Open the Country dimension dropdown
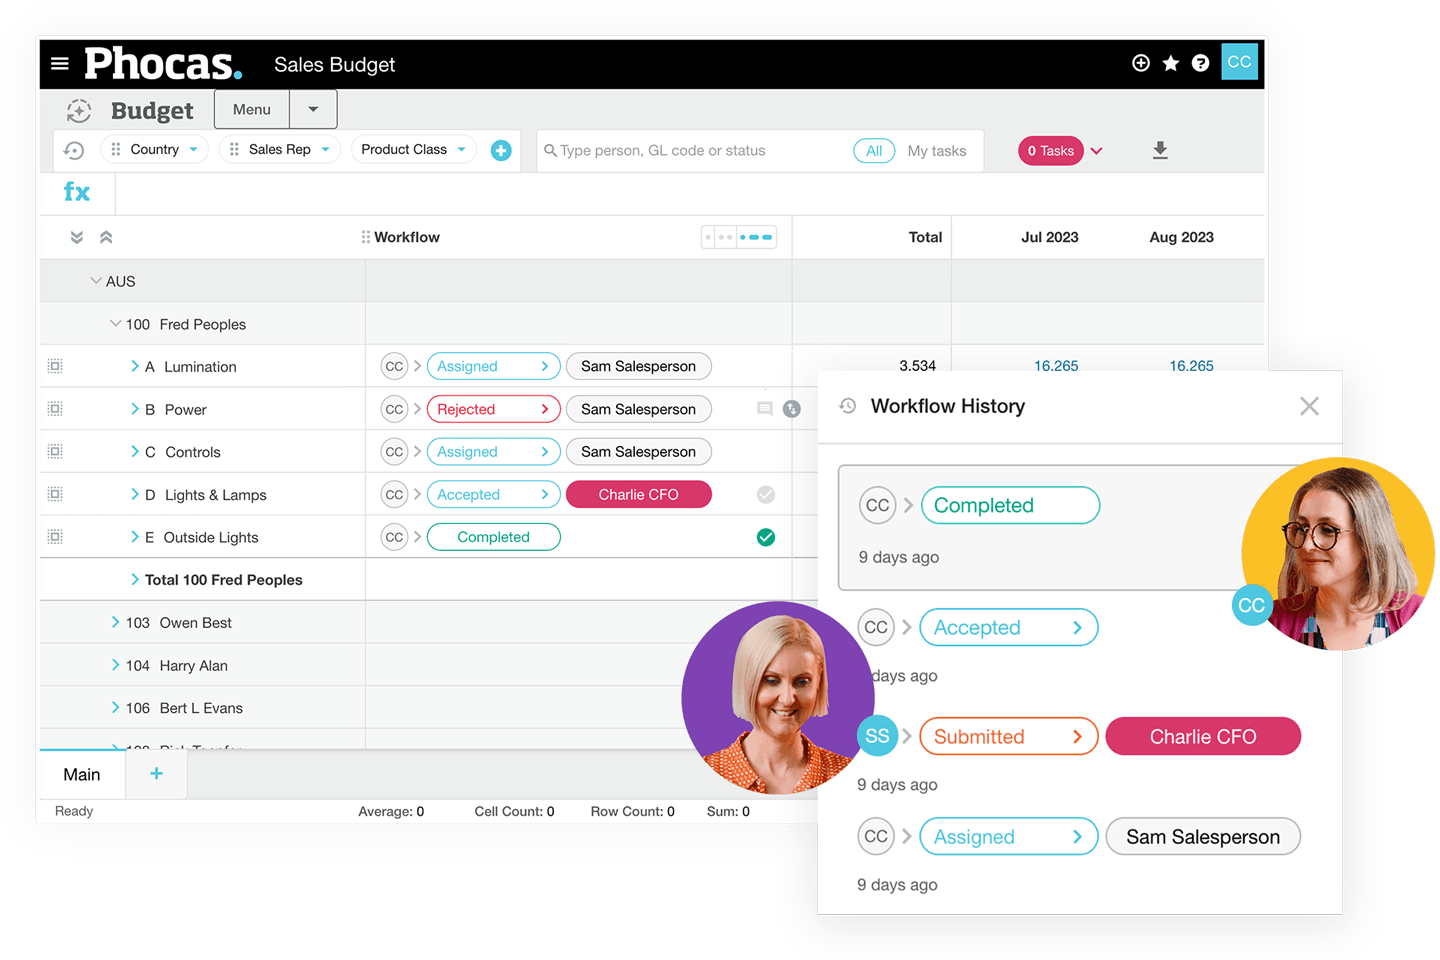Viewport: 1440px width, 960px height. point(155,149)
